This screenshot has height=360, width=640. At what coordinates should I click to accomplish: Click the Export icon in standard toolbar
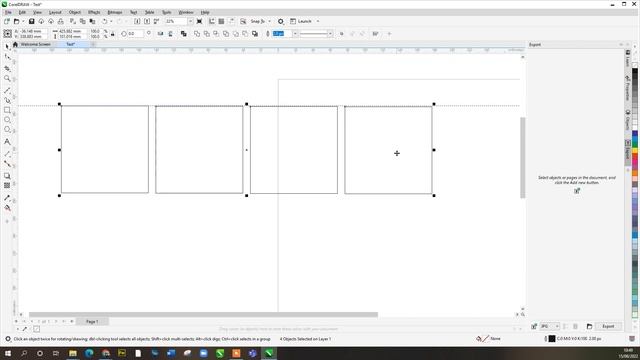pos(147,21)
